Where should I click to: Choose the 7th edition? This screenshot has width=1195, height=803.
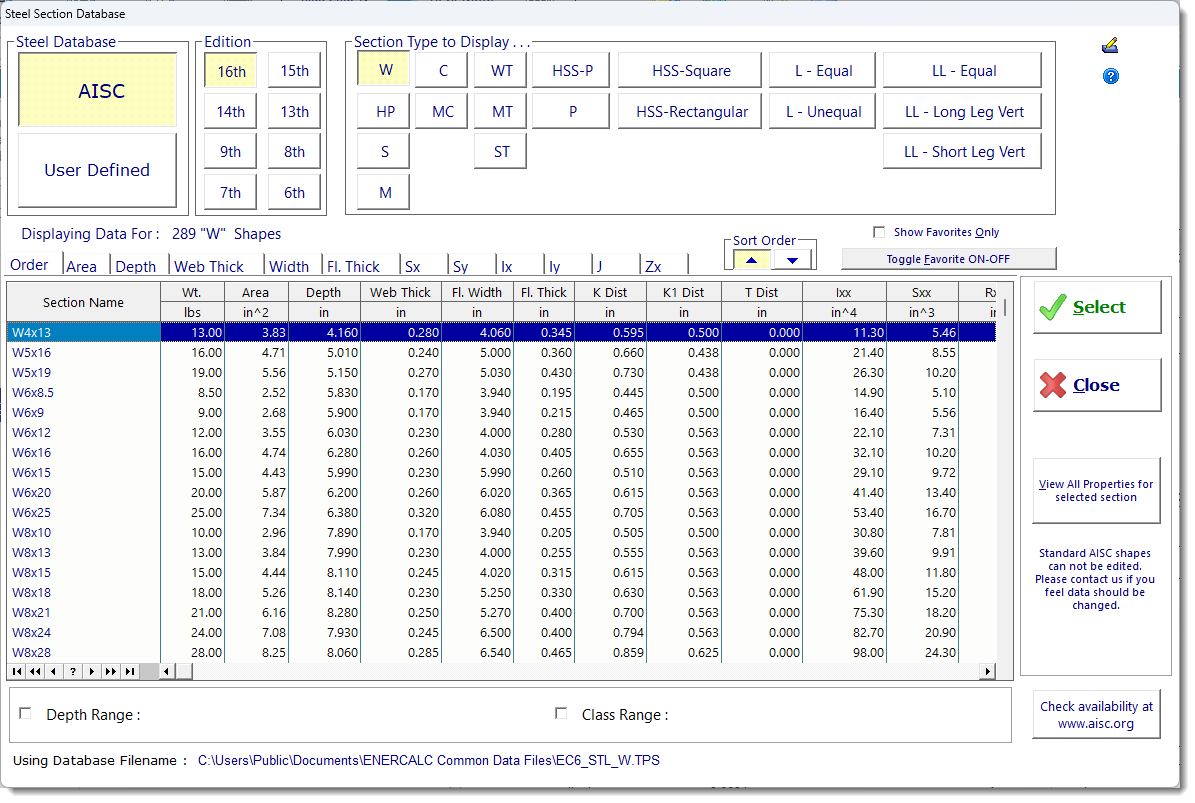pyautogui.click(x=231, y=193)
